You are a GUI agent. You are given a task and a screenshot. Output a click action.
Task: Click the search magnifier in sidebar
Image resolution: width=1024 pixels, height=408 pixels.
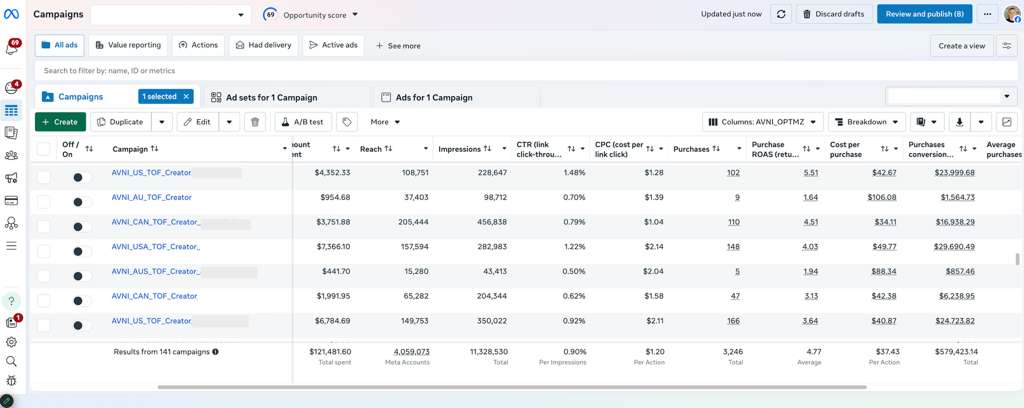11,361
